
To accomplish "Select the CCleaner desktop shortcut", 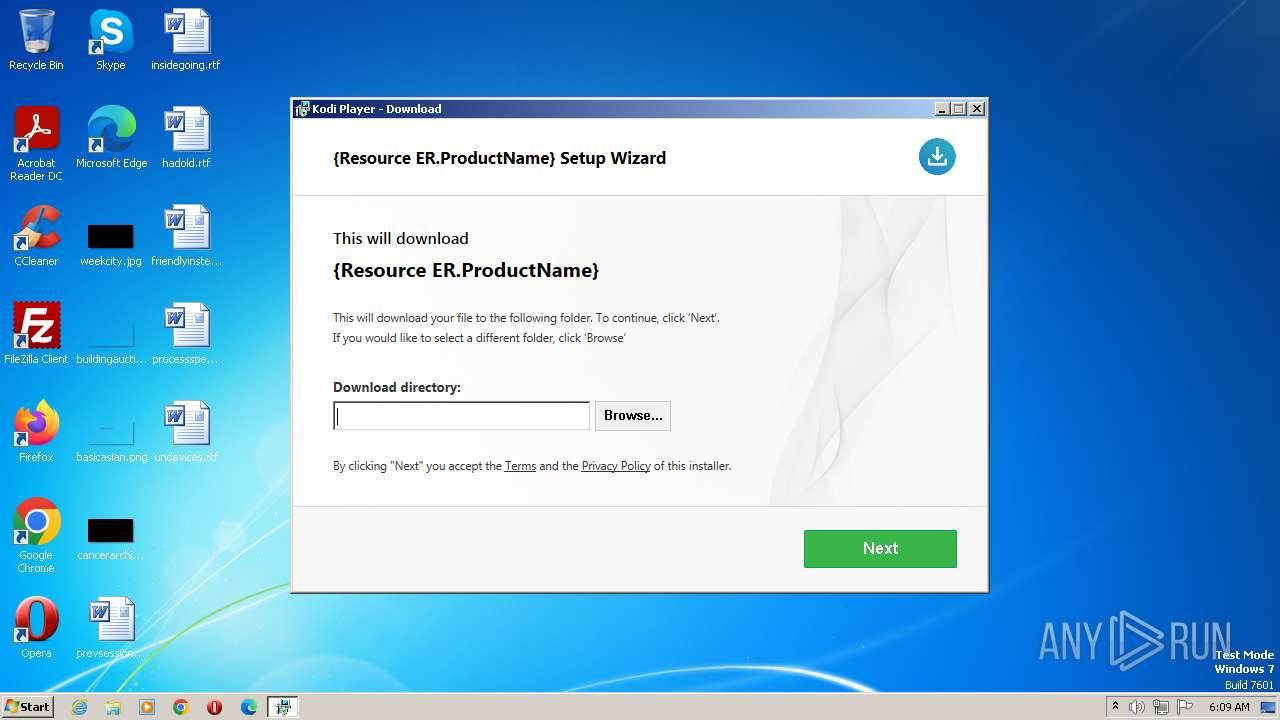I will pyautogui.click(x=36, y=236).
